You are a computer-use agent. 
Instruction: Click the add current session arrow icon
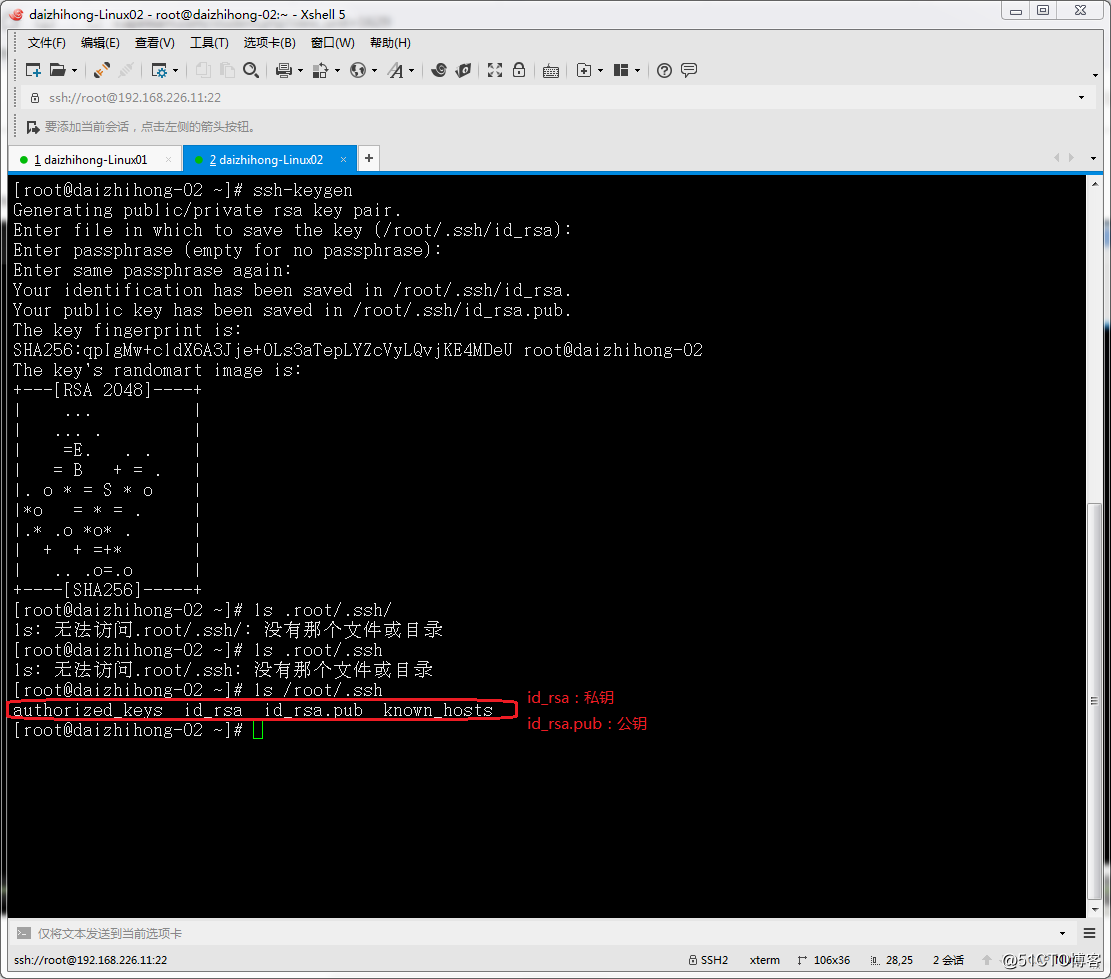tap(33, 127)
